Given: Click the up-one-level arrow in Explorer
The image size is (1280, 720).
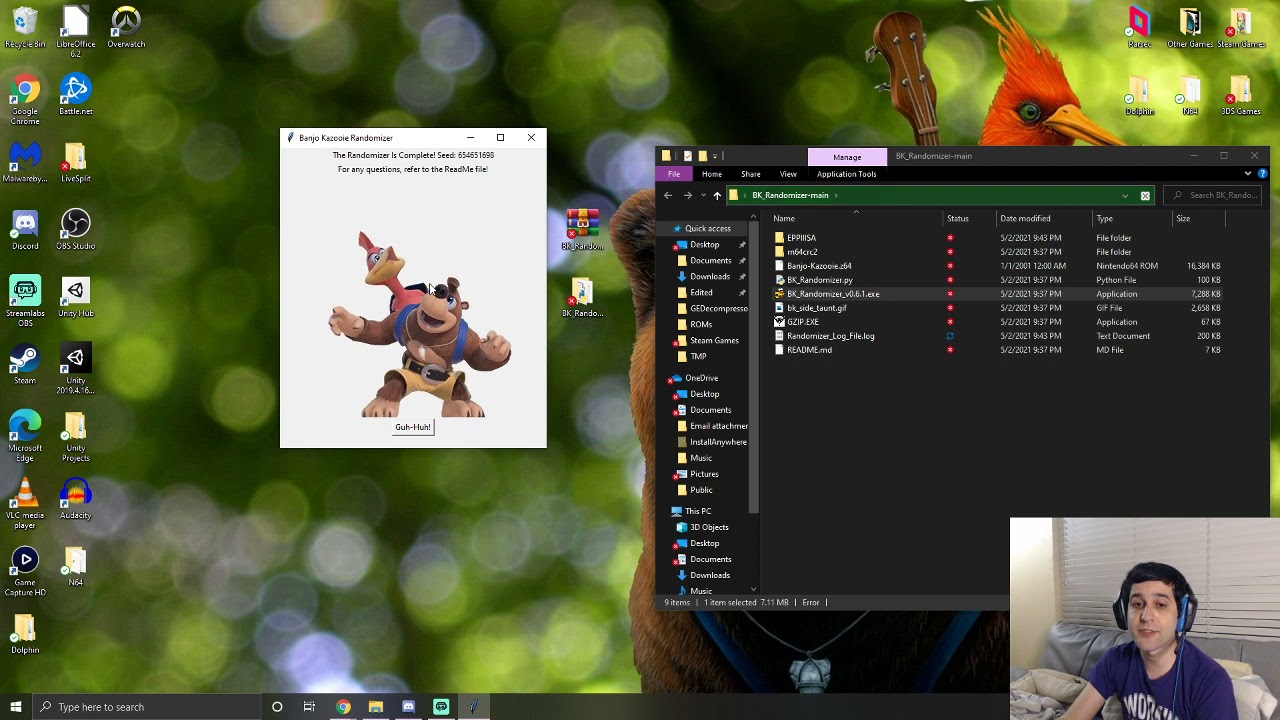Looking at the screenshot, I should pos(717,195).
